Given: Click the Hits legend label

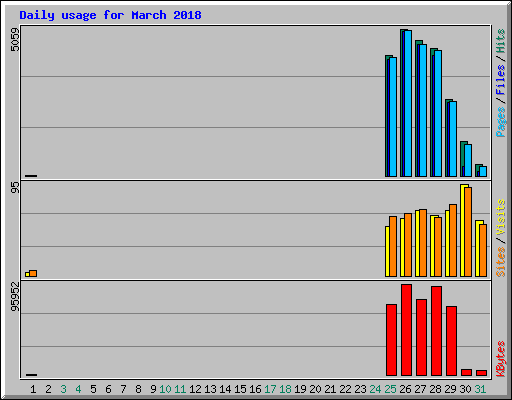Looking at the screenshot, I should pos(501,41).
